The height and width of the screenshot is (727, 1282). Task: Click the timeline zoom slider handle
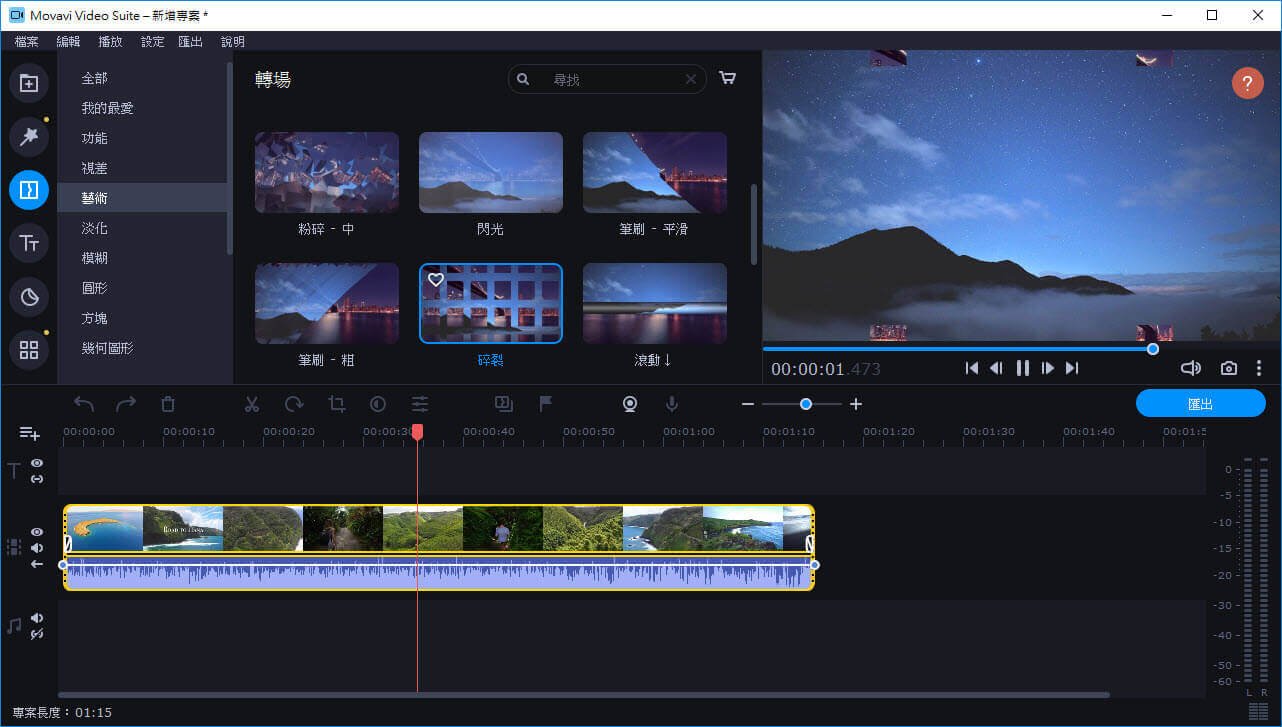(x=806, y=404)
